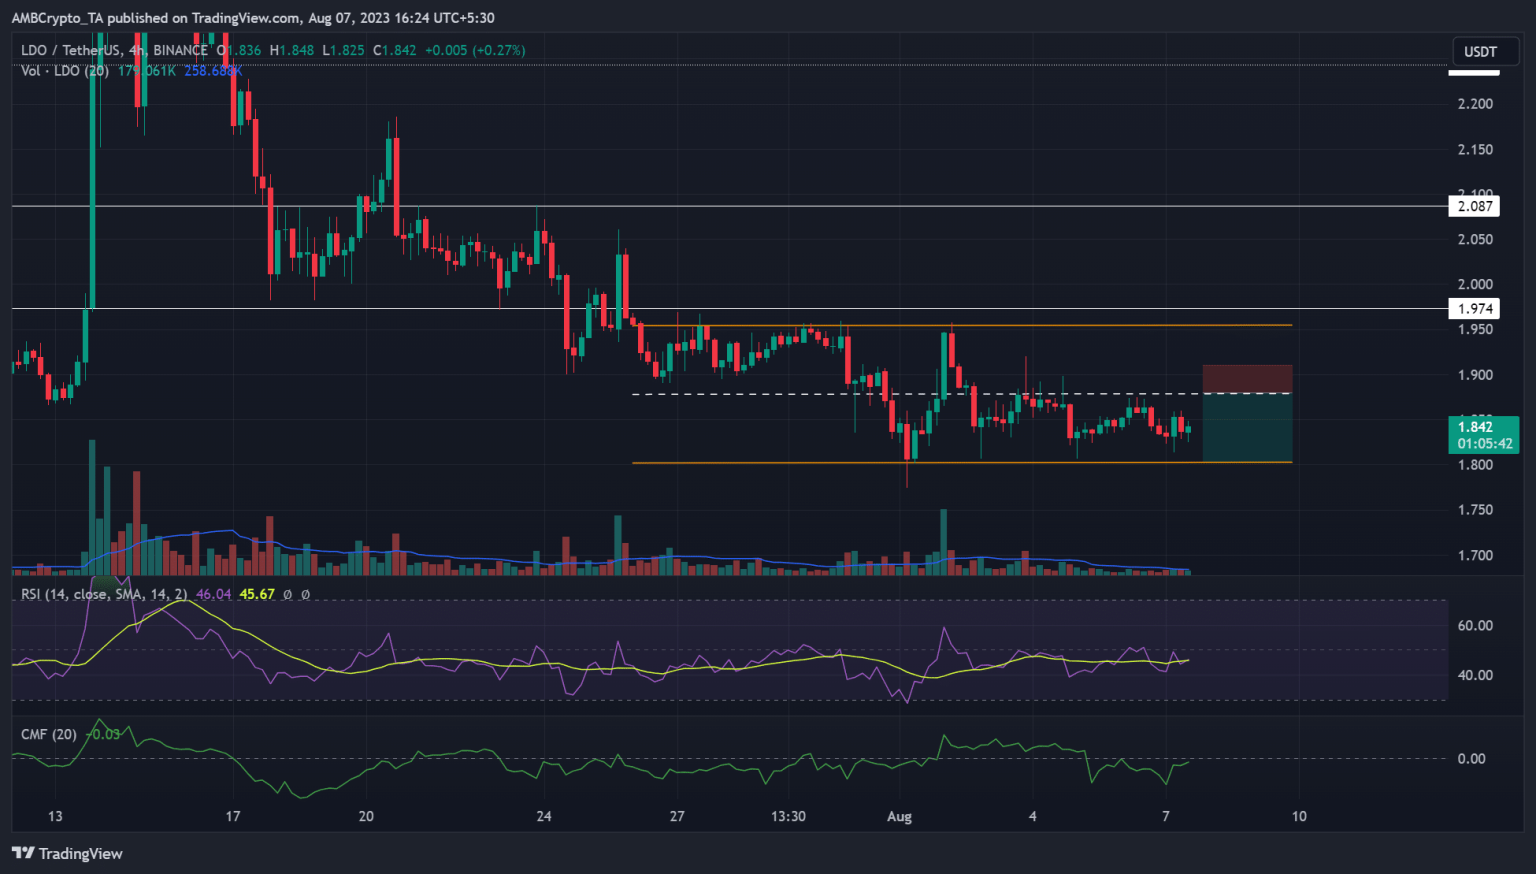Viewport: 1536px width, 874px height.
Task: Click the yellow RSI SMA value 45.67
Action: click(257, 594)
